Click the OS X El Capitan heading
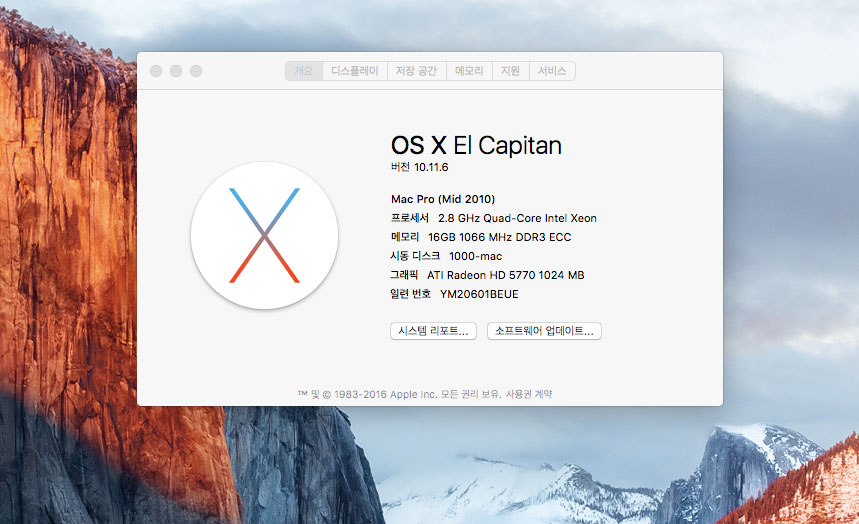Image resolution: width=859 pixels, height=524 pixels. coord(476,145)
